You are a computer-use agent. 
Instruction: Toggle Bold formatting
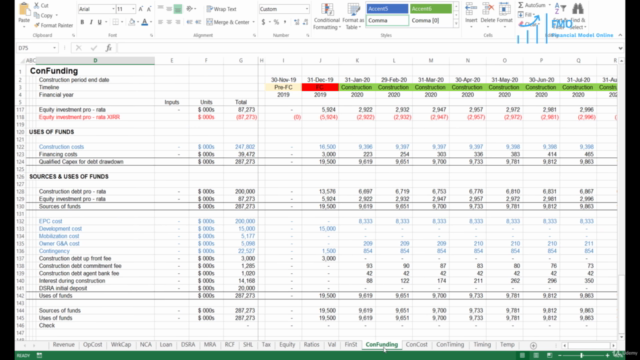coord(82,22)
